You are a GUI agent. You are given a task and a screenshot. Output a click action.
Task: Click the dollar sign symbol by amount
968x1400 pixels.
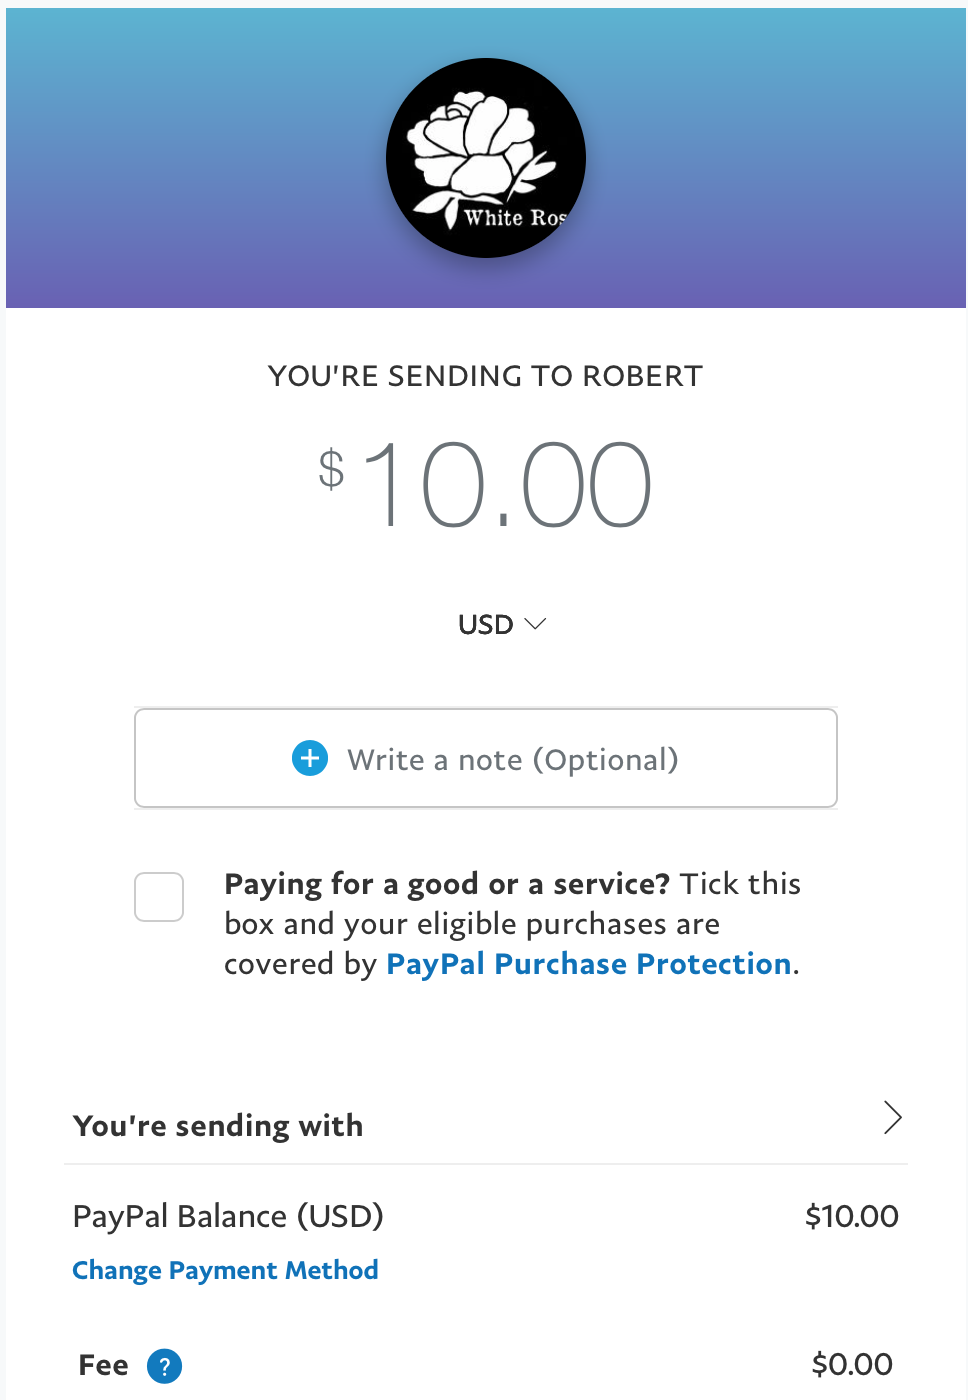331,468
